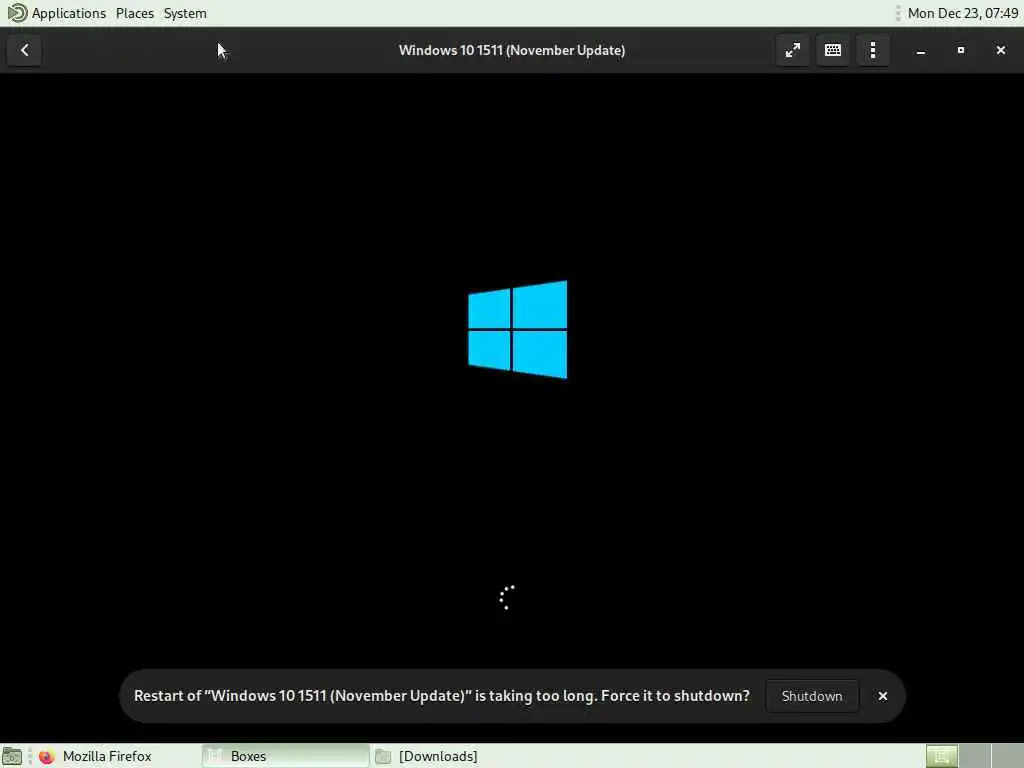Open the System menu
Viewport: 1024px width, 768px height.
(185, 13)
